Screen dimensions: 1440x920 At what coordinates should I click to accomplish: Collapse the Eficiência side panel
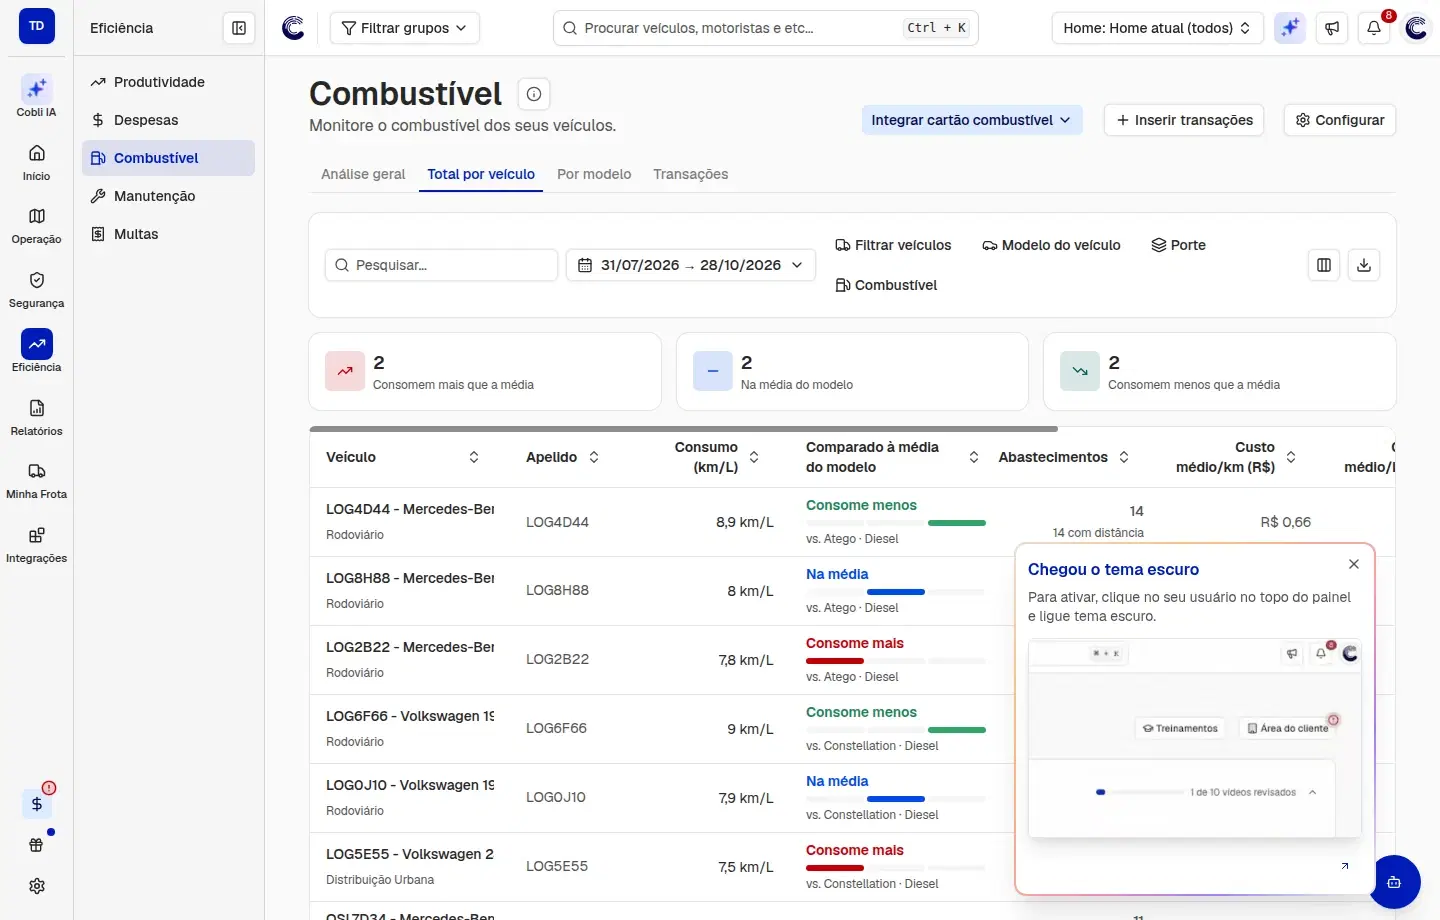[239, 28]
